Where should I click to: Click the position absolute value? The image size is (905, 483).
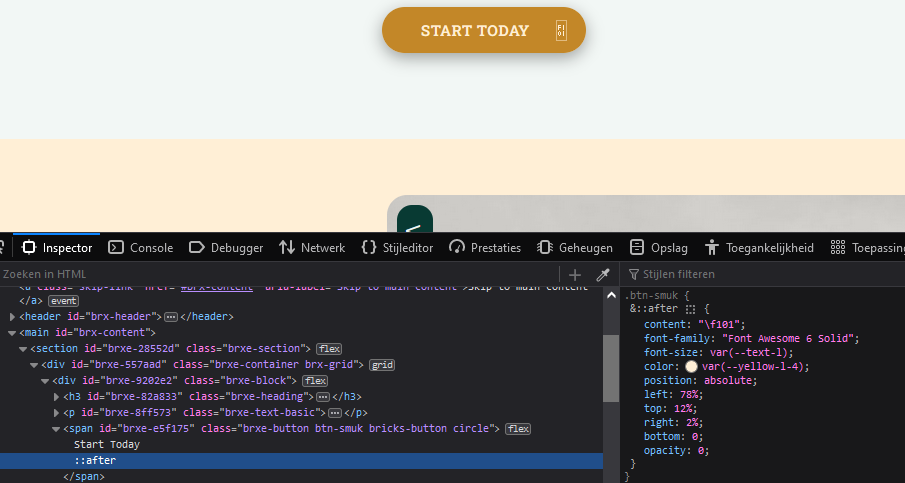[727, 380]
